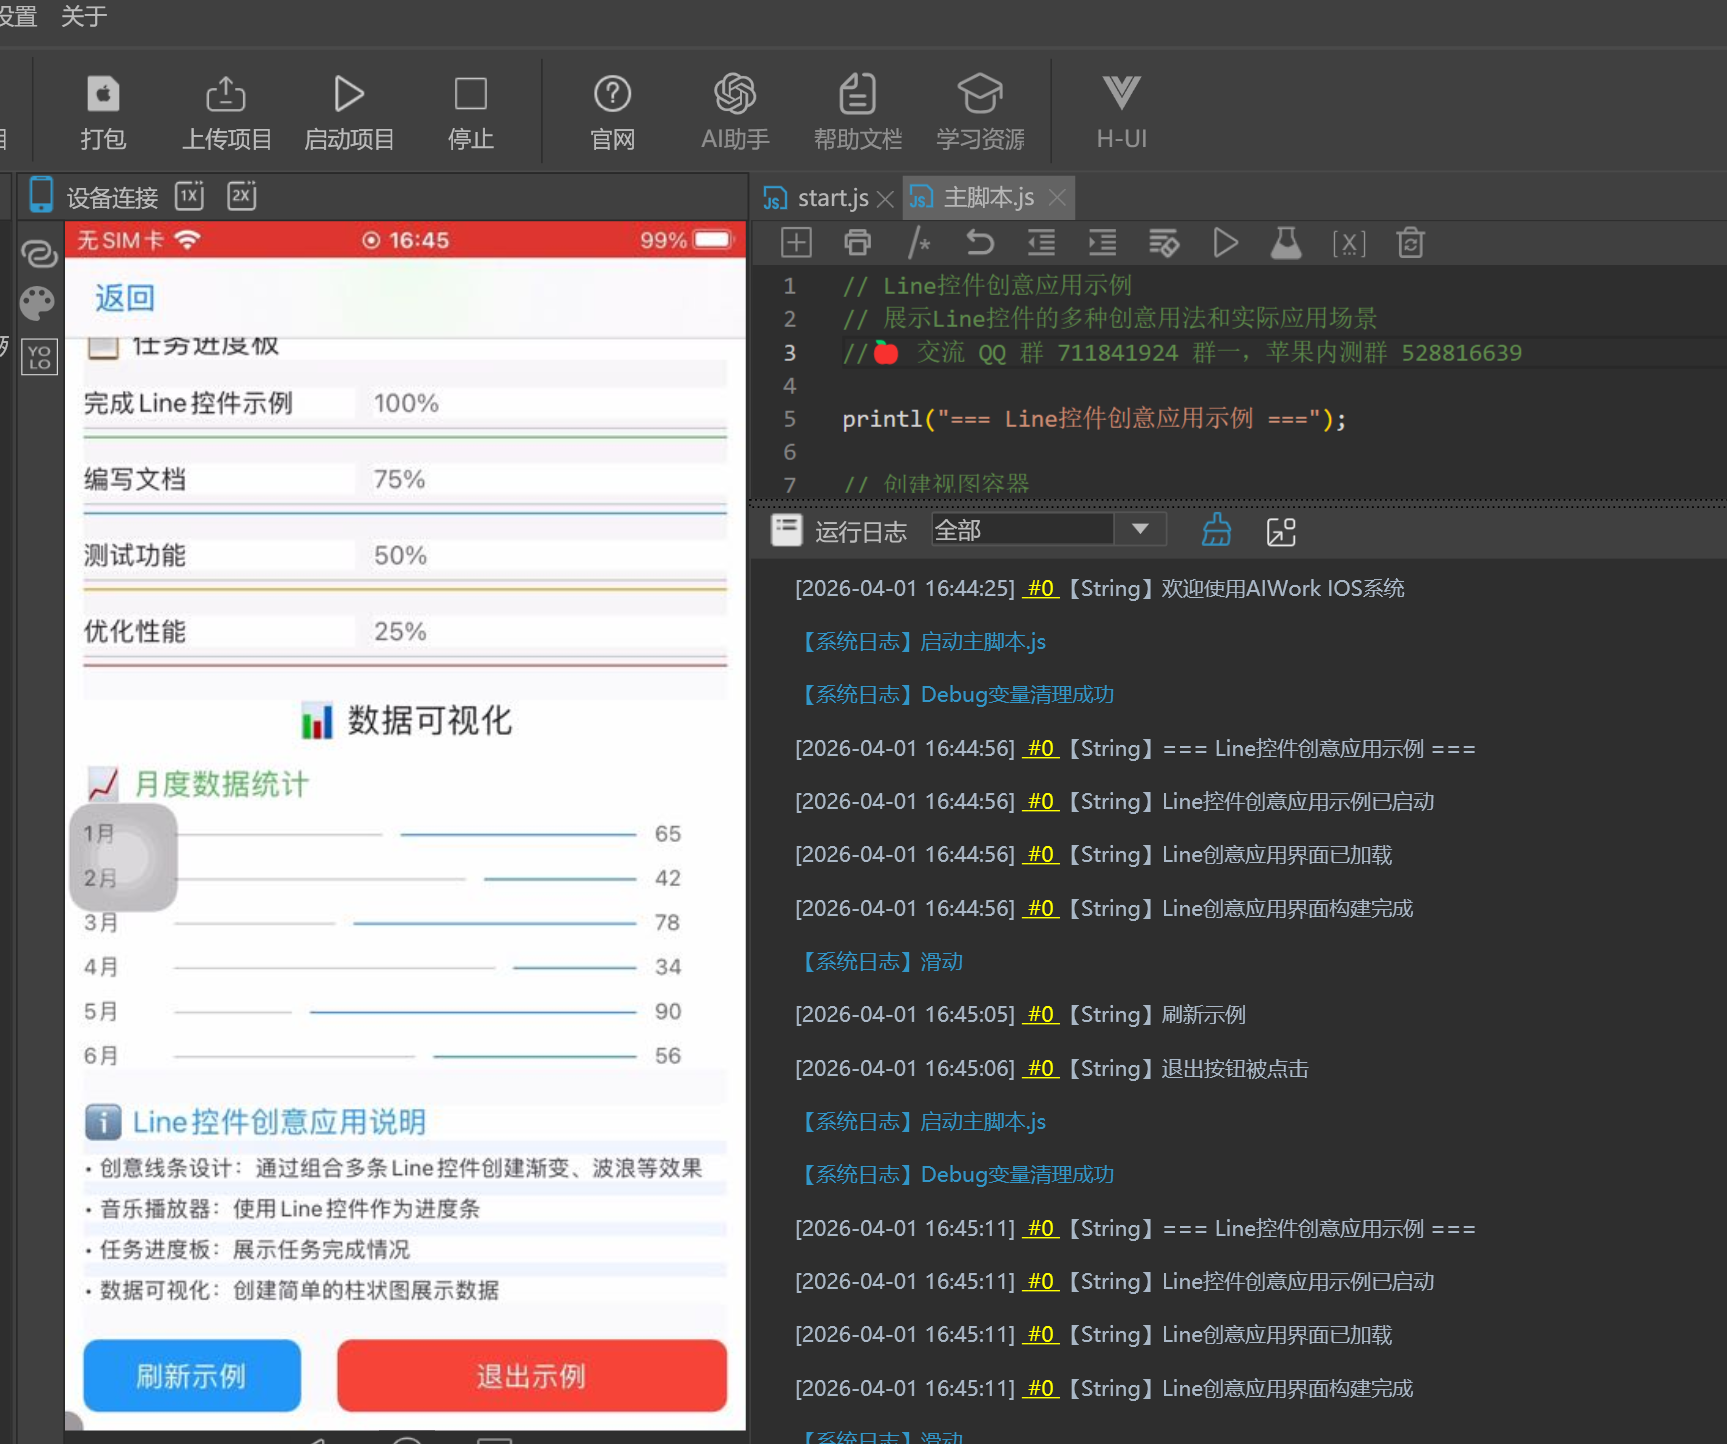Viewport: 1727px width, 1444px height.
Task: Clear the run log with broom icon
Action: (x=1216, y=531)
